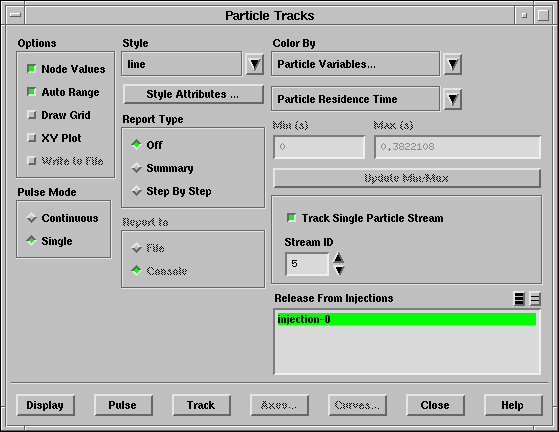Choose Step By Step report type

click(137, 191)
